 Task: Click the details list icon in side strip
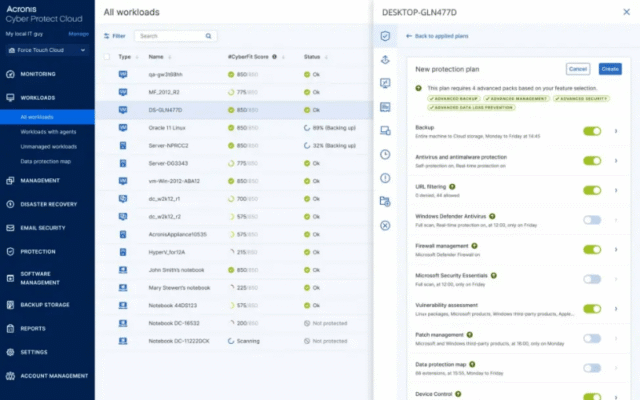tap(385, 107)
